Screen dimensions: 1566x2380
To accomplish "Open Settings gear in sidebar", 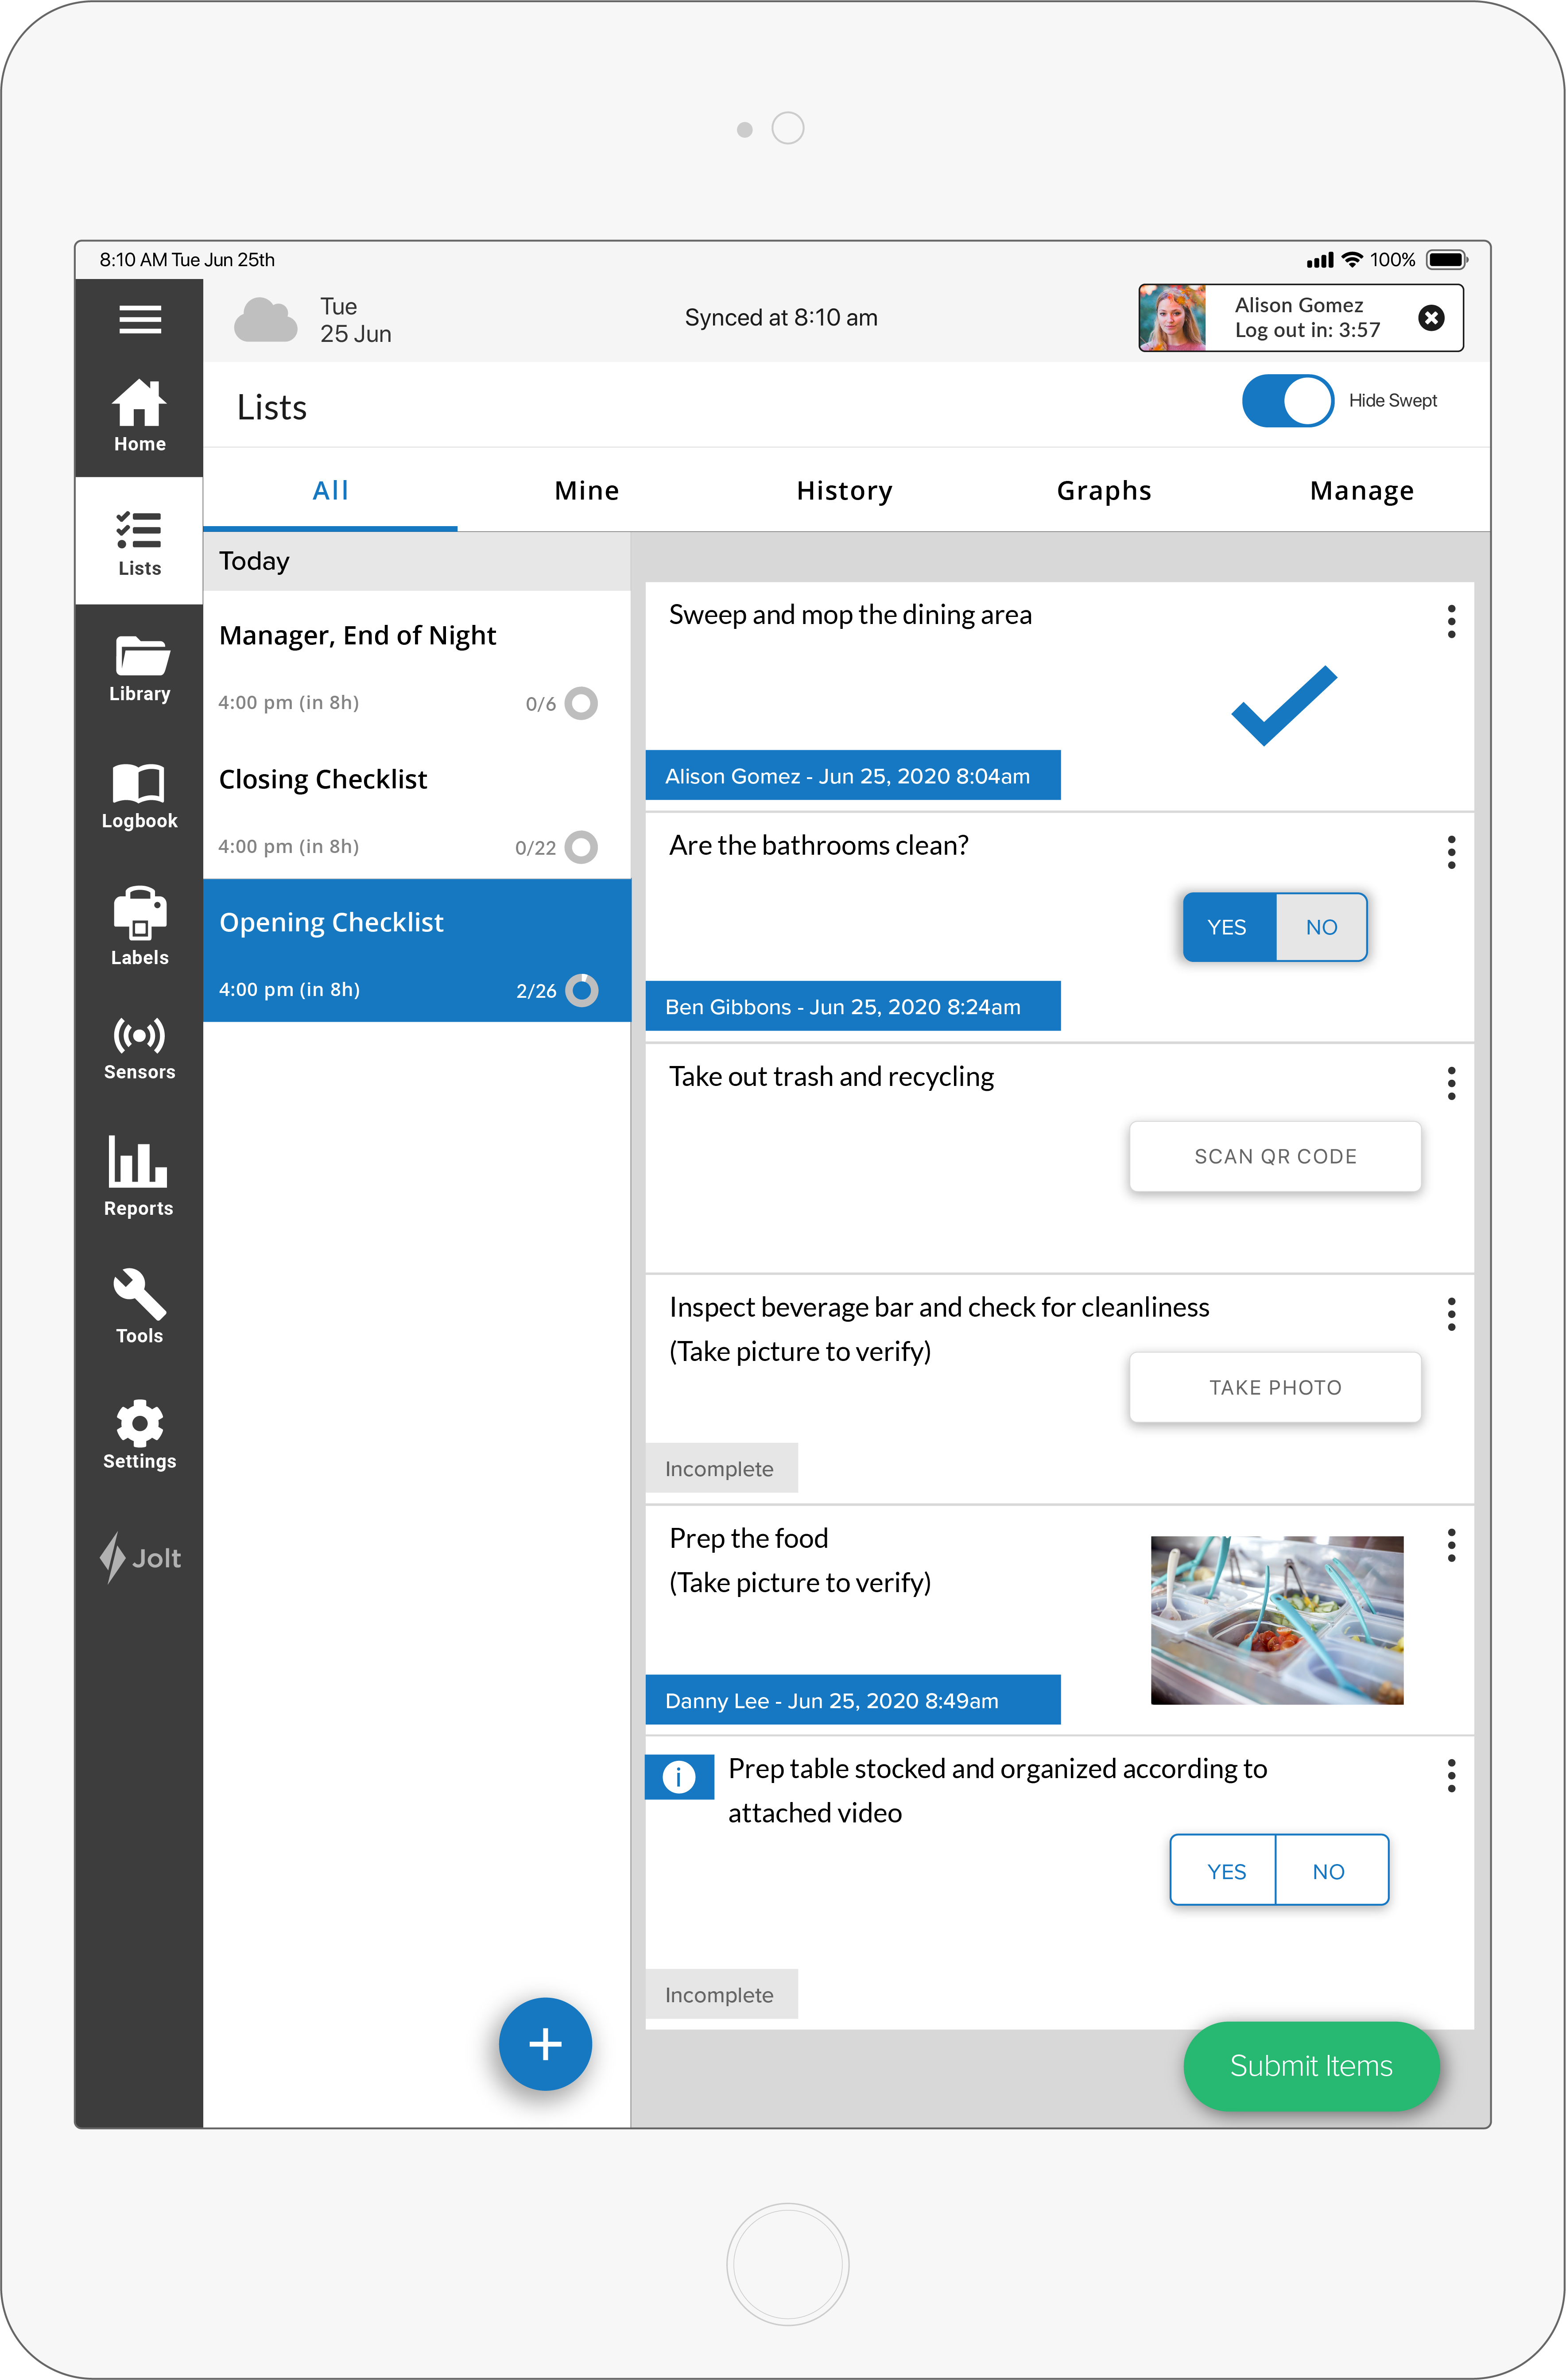I will point(139,1433).
